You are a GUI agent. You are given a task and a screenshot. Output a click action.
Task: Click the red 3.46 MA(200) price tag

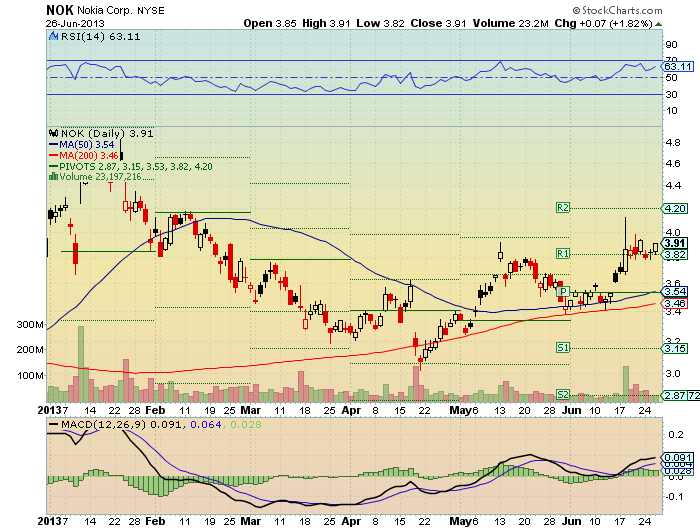675,304
